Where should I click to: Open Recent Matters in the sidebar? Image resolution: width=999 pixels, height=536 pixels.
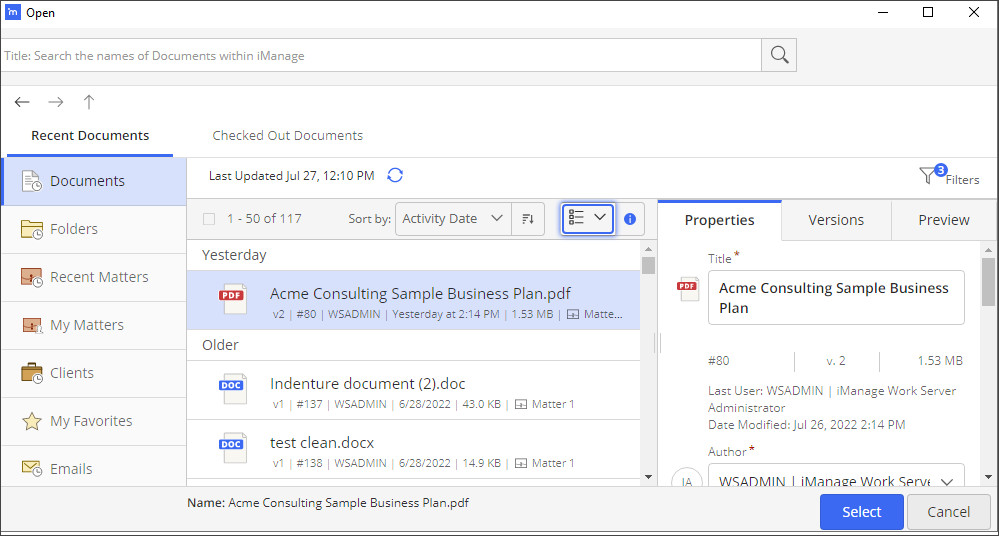coord(94,277)
